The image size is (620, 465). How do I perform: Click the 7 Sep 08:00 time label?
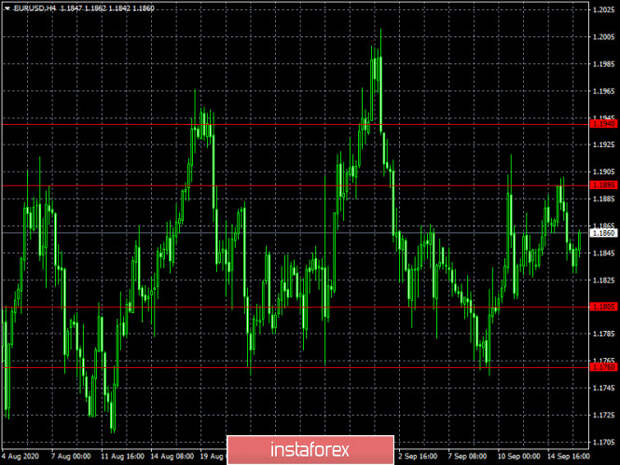pyautogui.click(x=468, y=456)
